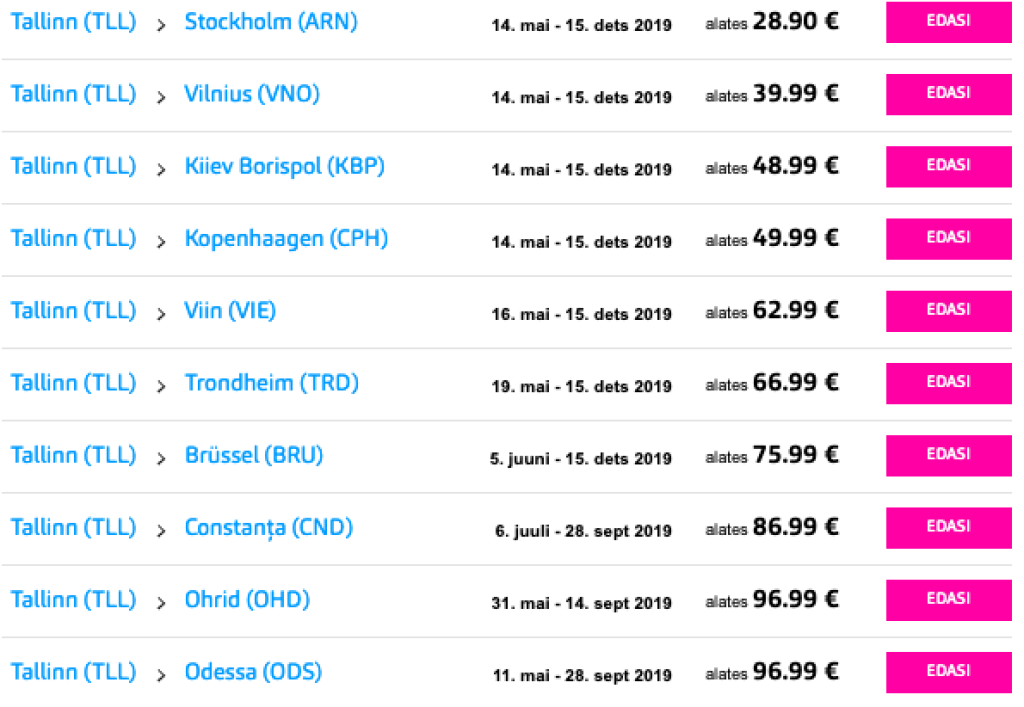The height and width of the screenshot is (707, 1024).
Task: Select EDASI for Kiiev Borispol flight
Action: [948, 167]
